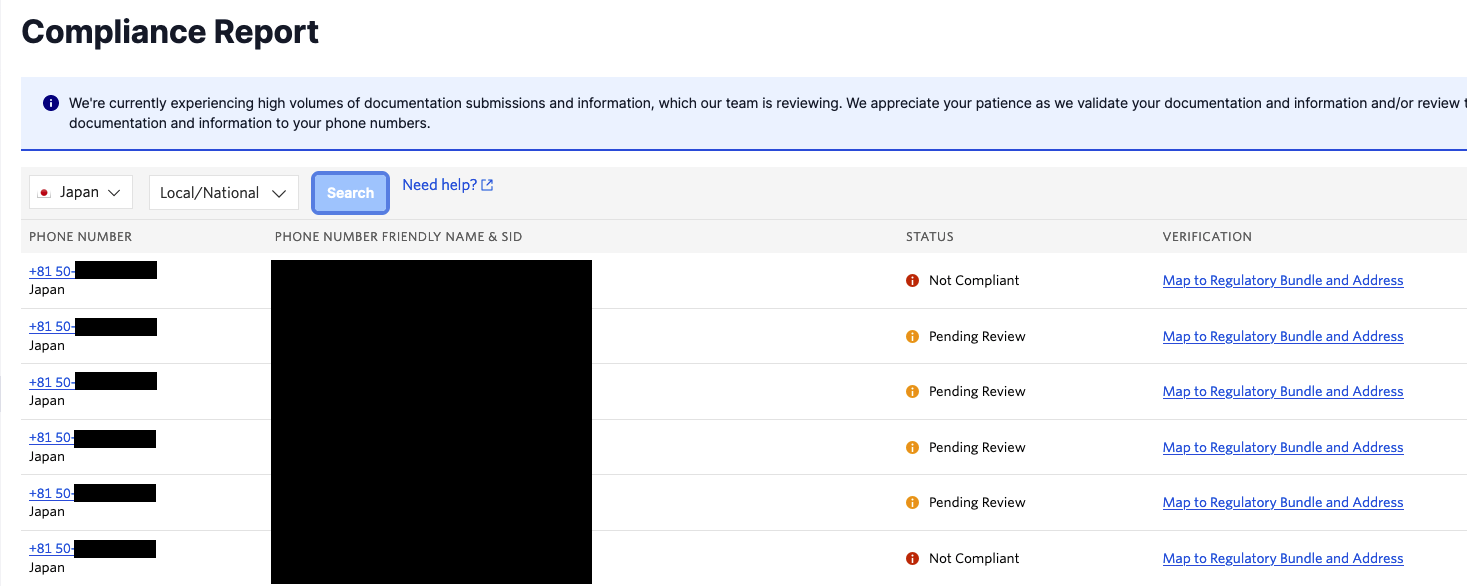Click the Compliance Report page title
The height and width of the screenshot is (586, 1467).
click(170, 32)
